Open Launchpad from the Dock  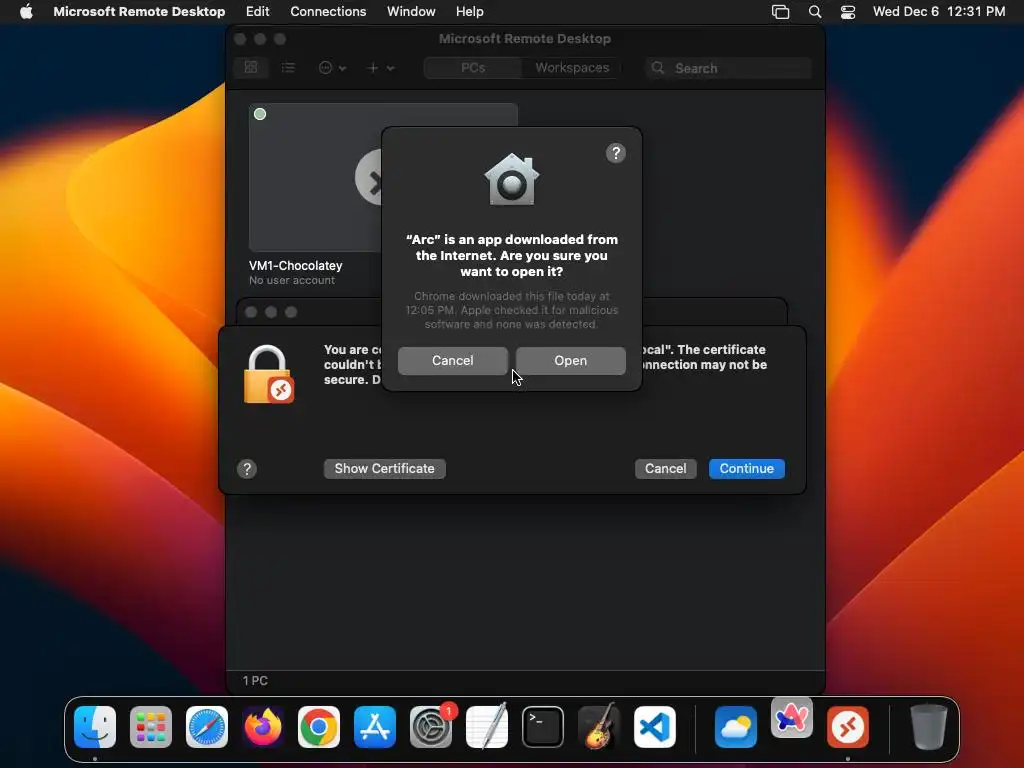151,727
